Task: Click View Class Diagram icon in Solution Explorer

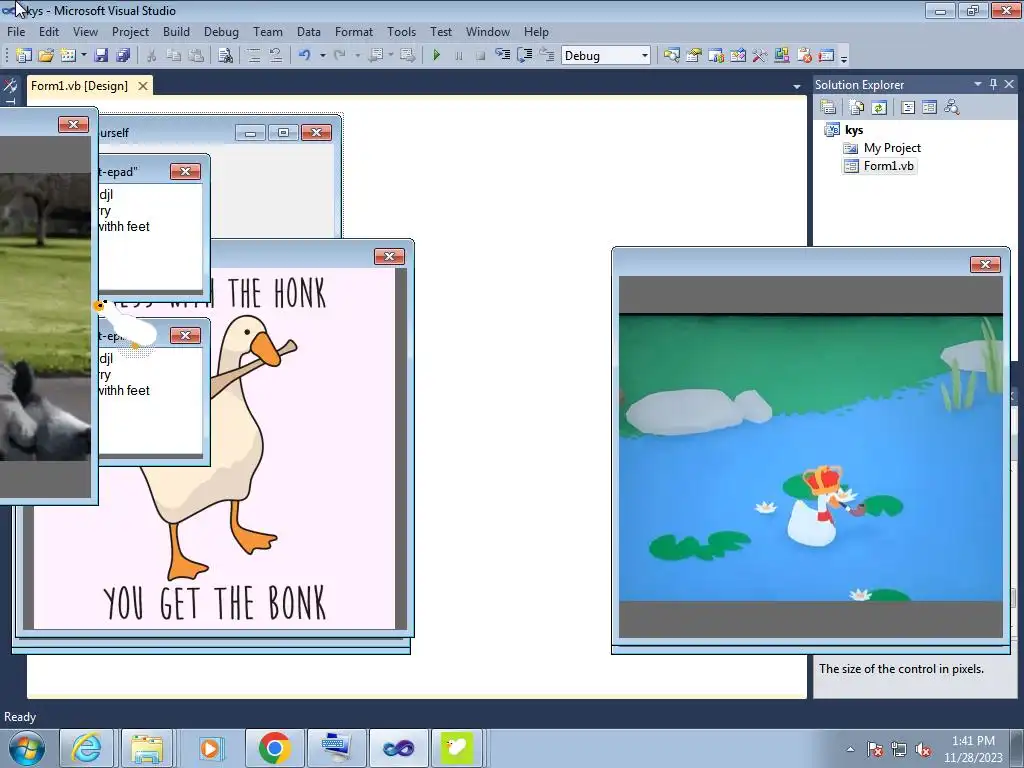Action: click(x=952, y=107)
